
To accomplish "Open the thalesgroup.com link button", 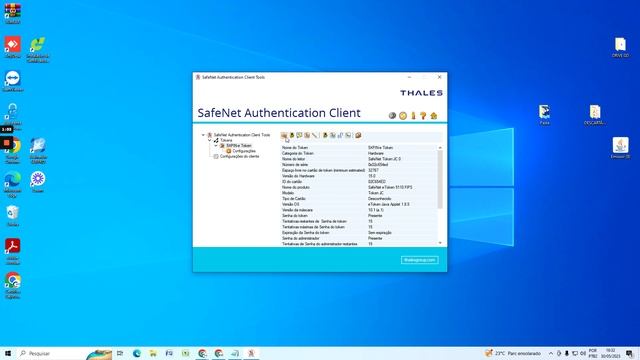I will pyautogui.click(x=420, y=260).
